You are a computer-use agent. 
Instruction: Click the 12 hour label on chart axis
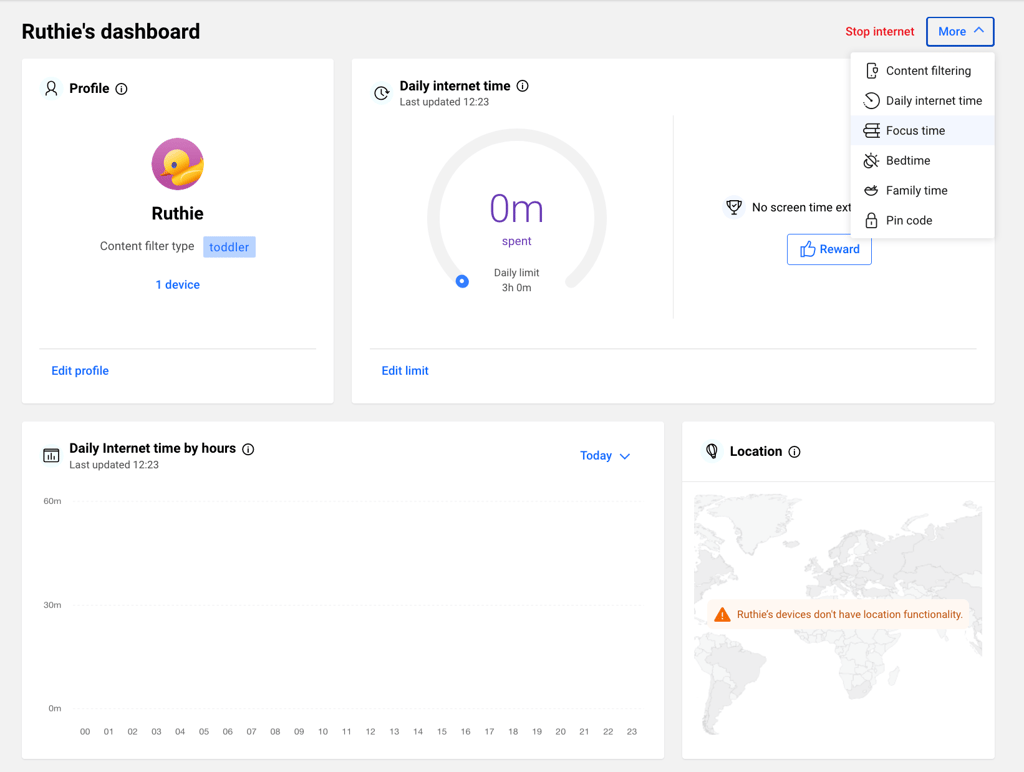coord(370,732)
